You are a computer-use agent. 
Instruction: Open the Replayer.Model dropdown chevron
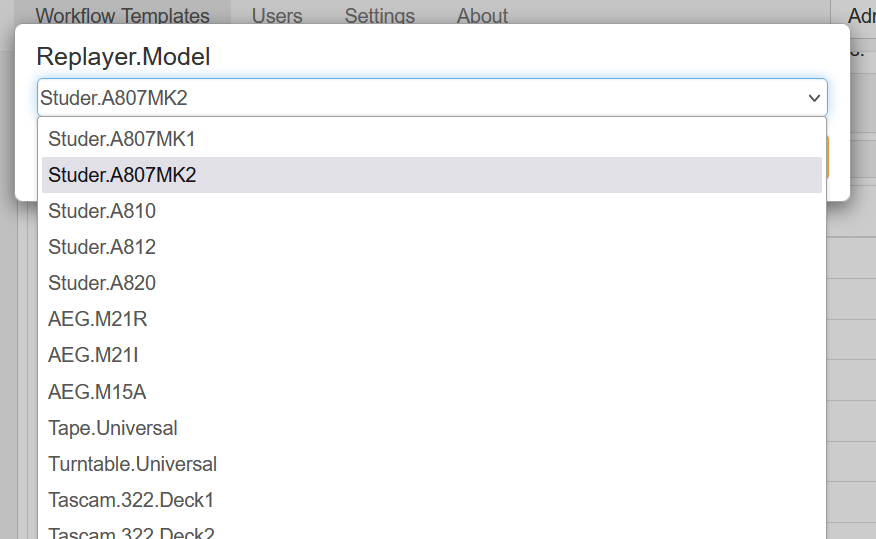tap(814, 98)
